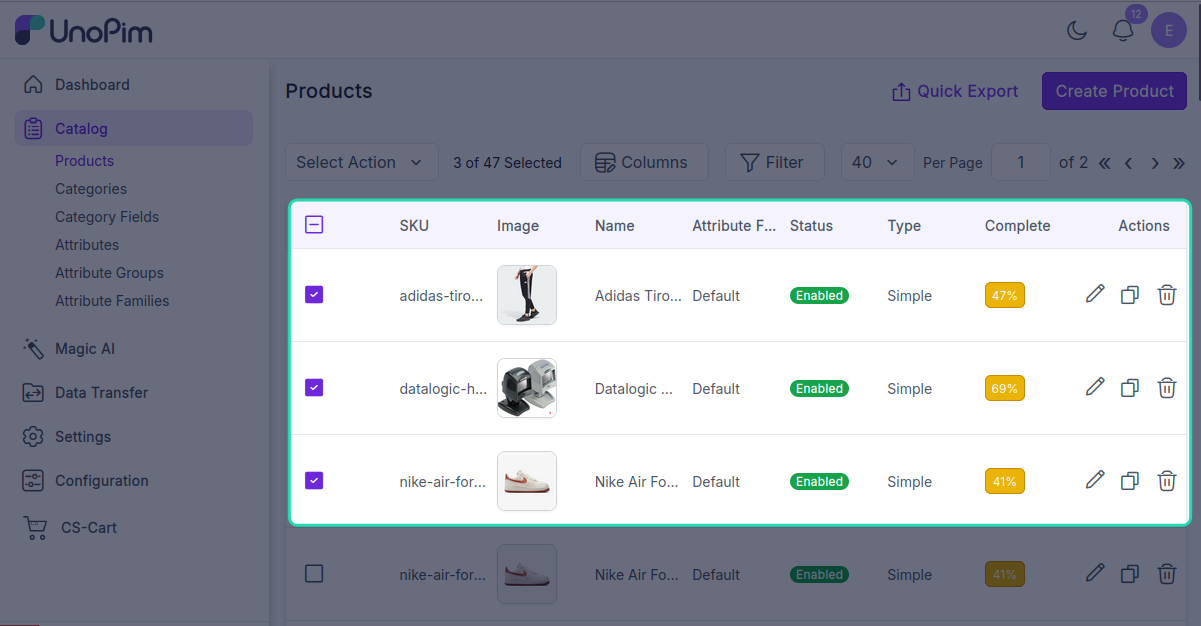Open Categories submenu link

point(91,189)
